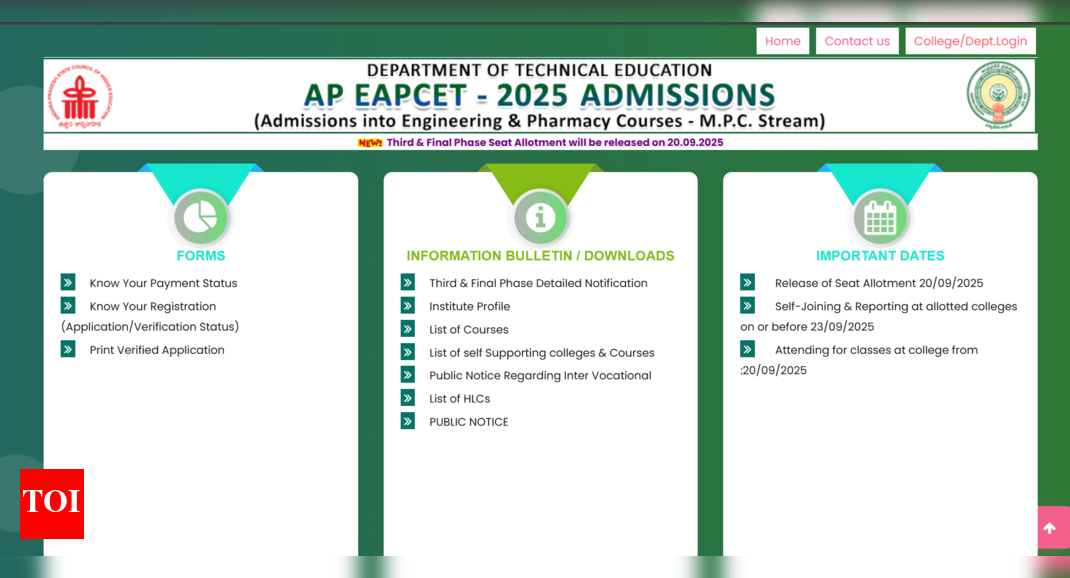Click arrow icon beside PUBLIC NOTICE
This screenshot has width=1070, height=578.
tap(407, 420)
